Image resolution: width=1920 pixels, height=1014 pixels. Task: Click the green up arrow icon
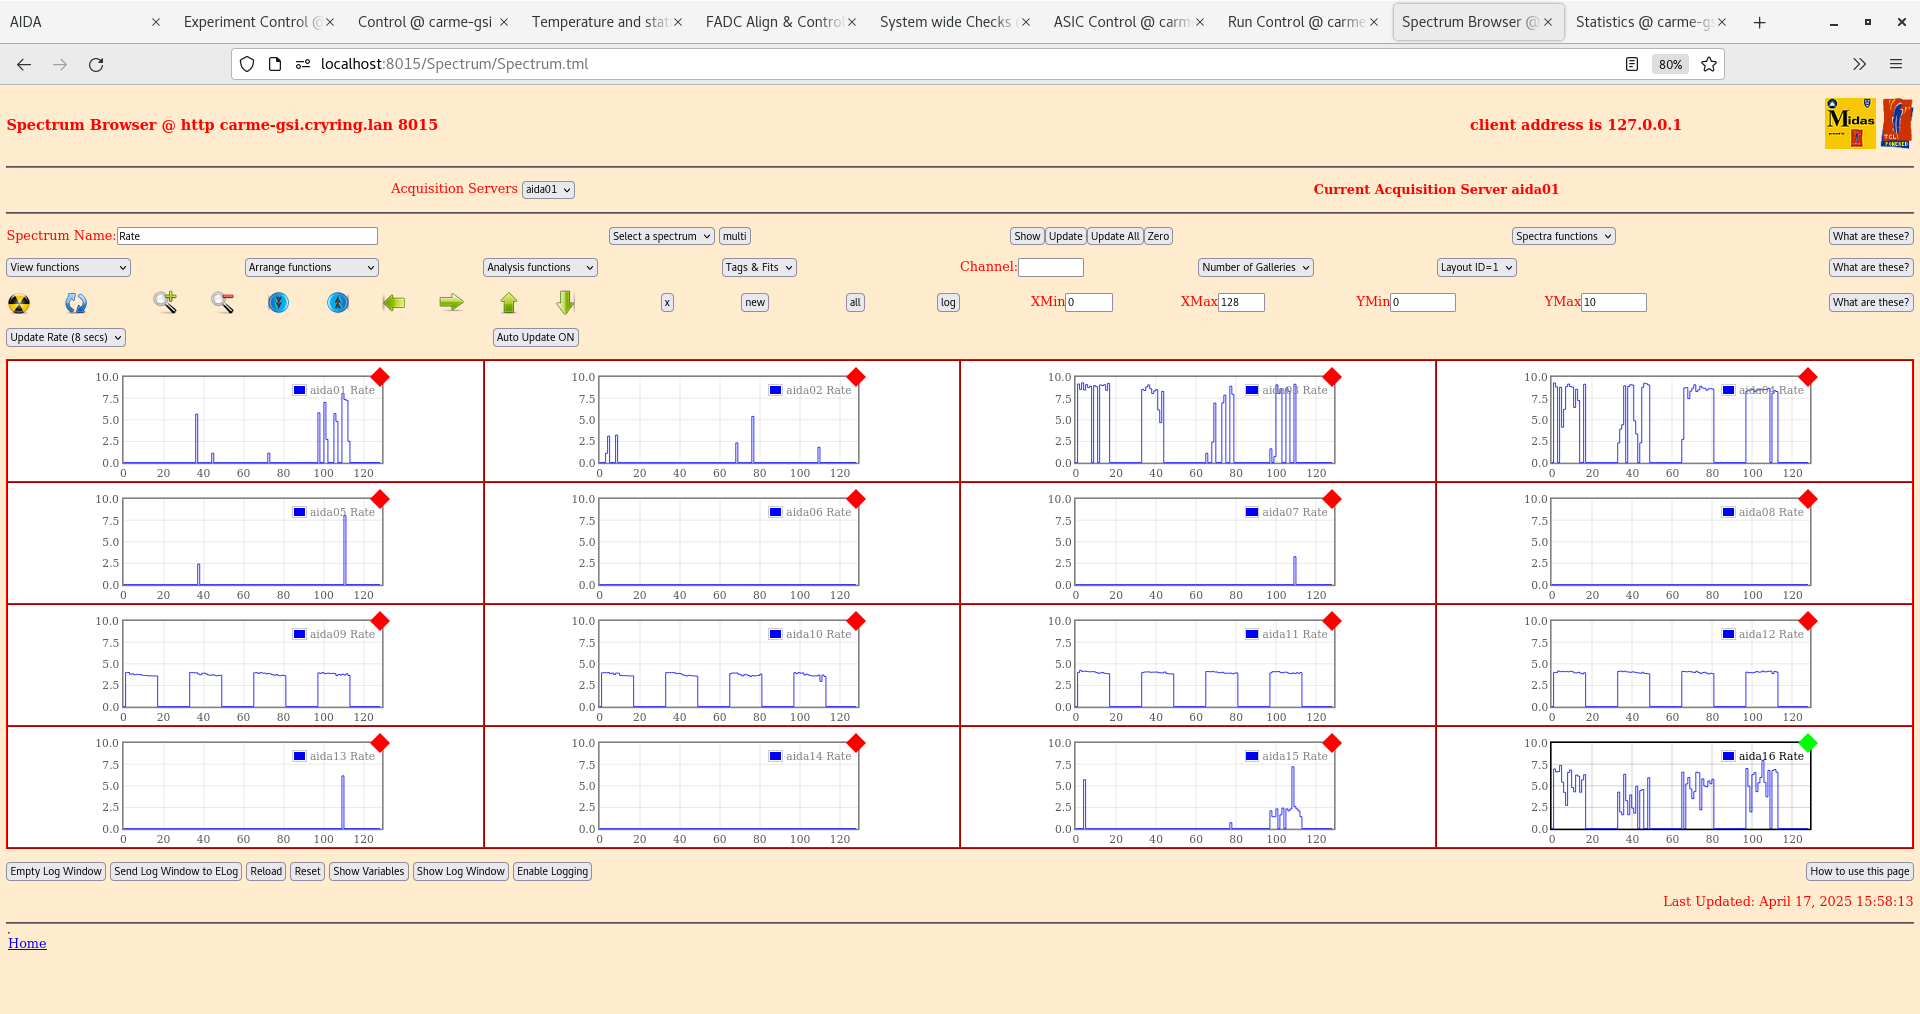[509, 302]
